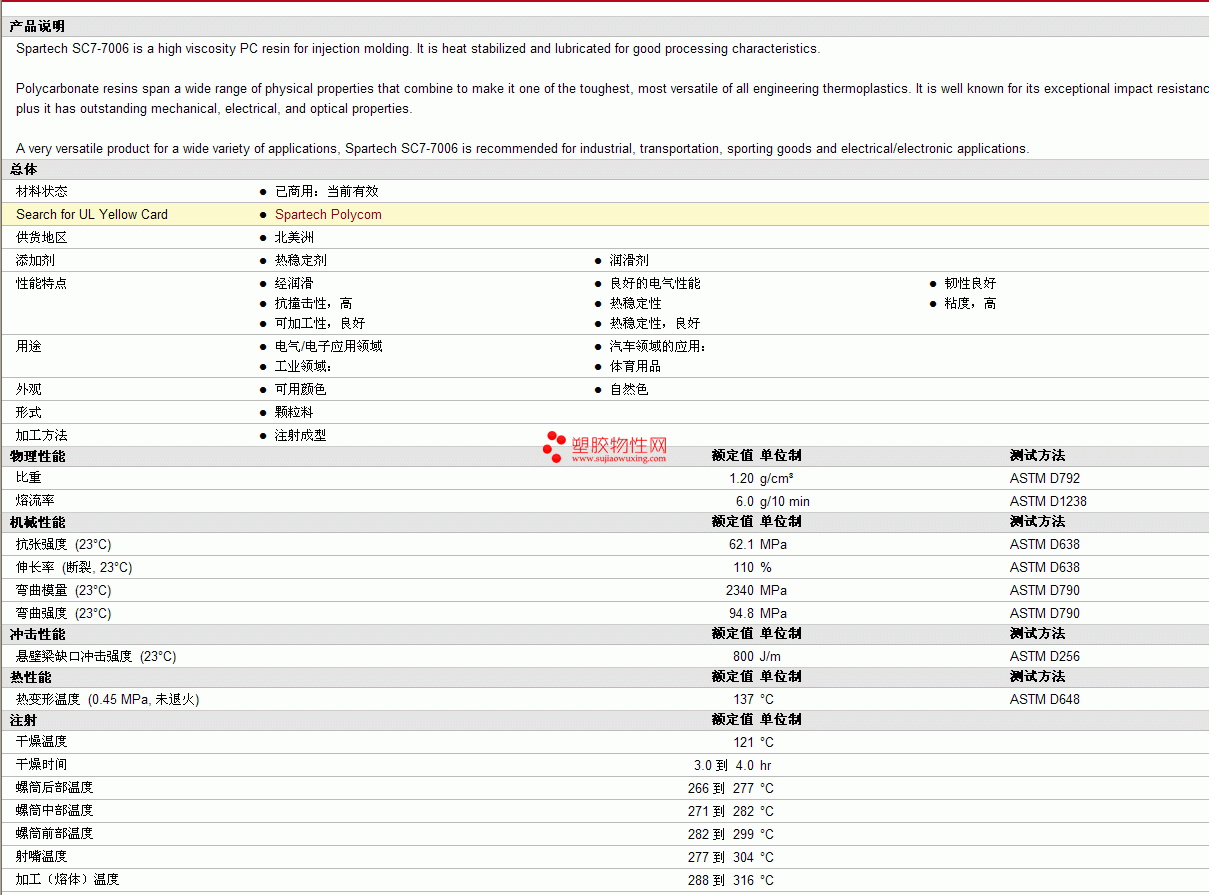Click the 形式 row label
1209x895 pixels.
click(x=29, y=412)
